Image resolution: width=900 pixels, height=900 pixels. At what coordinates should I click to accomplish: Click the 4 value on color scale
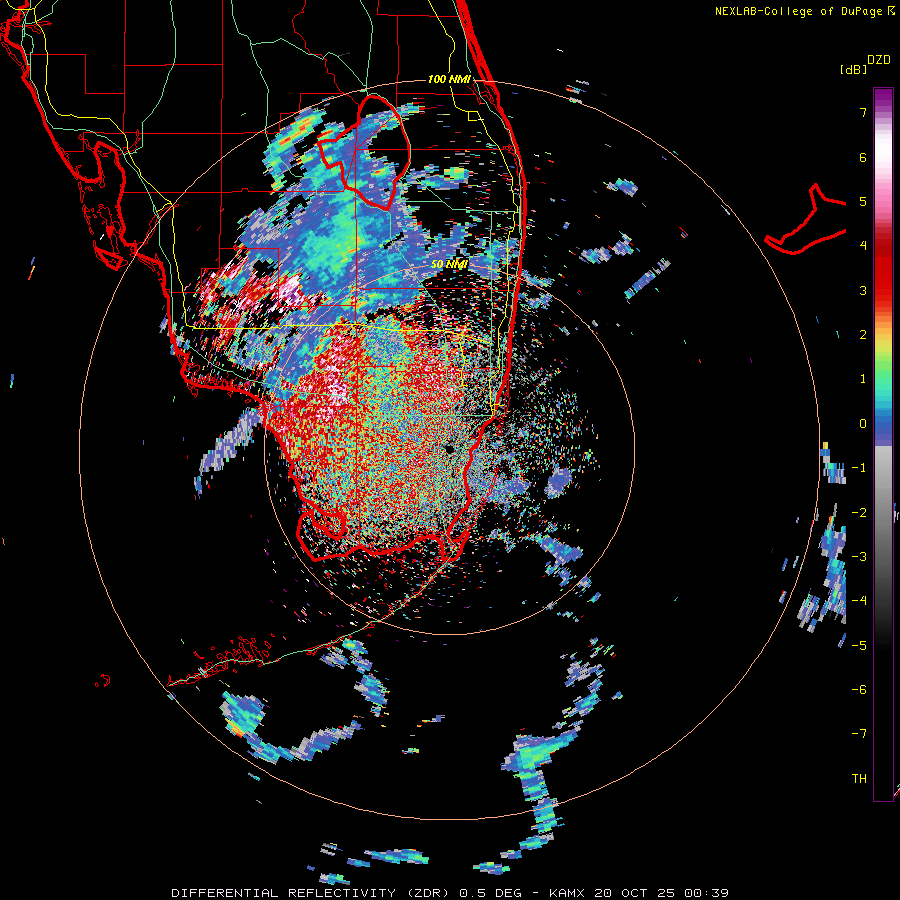863,246
